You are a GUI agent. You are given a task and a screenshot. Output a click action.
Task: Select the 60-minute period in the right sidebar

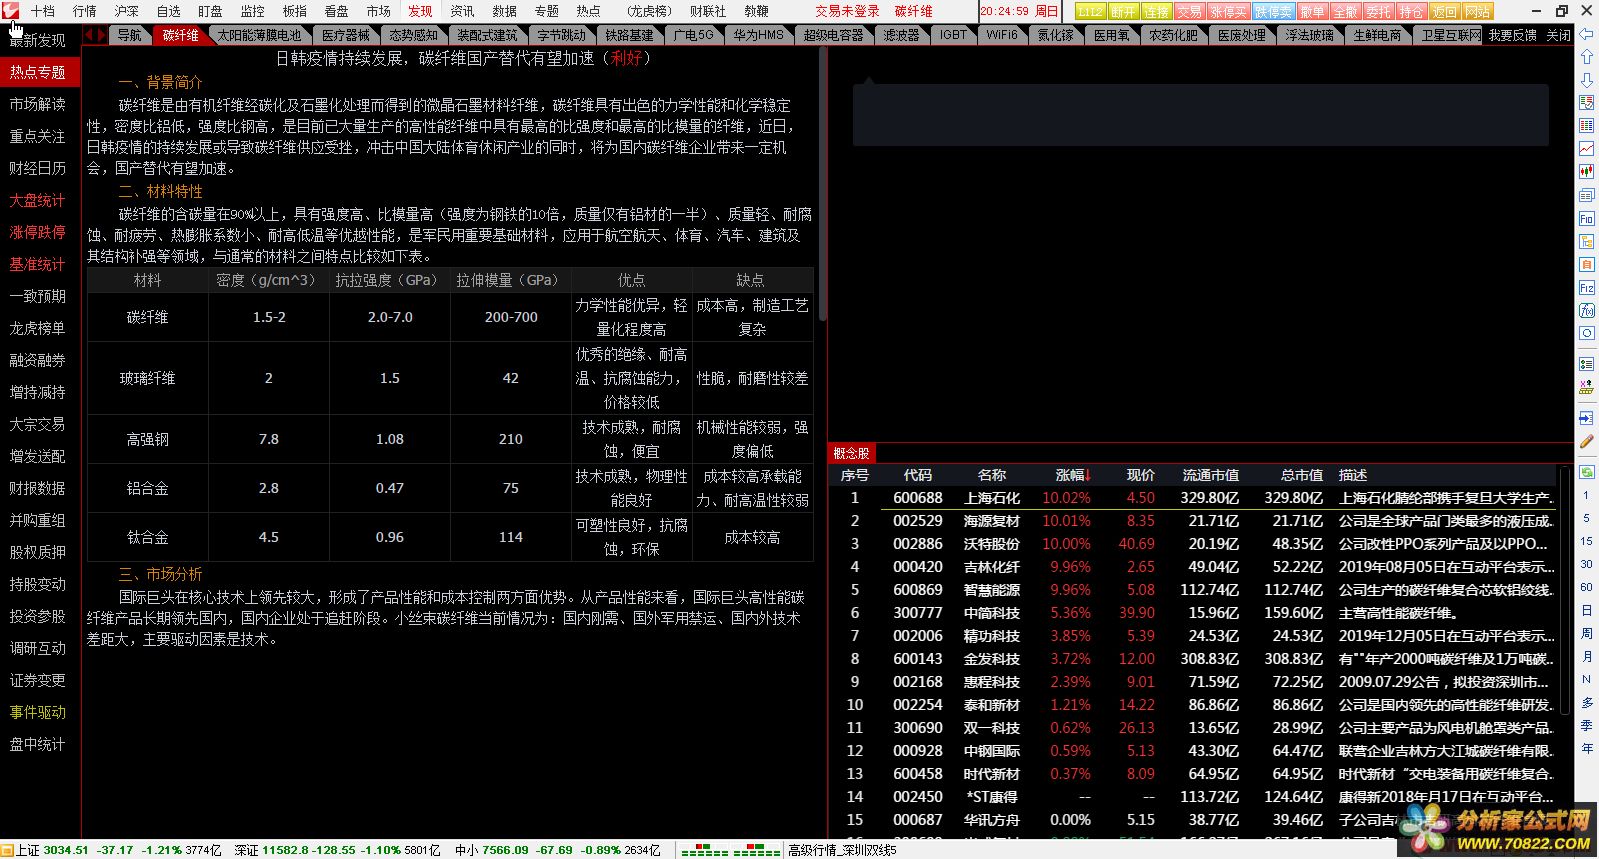coord(1586,587)
